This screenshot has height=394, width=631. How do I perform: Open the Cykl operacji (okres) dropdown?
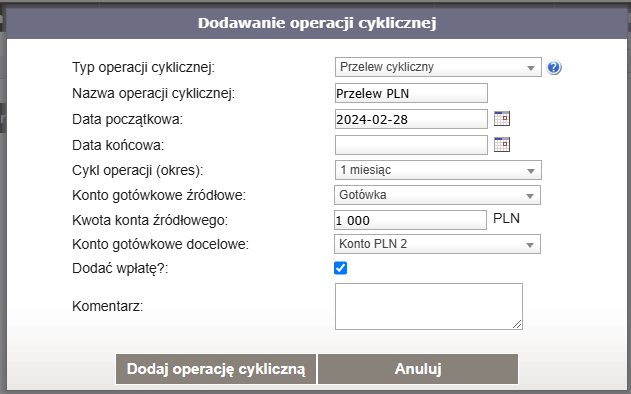[x=438, y=170]
